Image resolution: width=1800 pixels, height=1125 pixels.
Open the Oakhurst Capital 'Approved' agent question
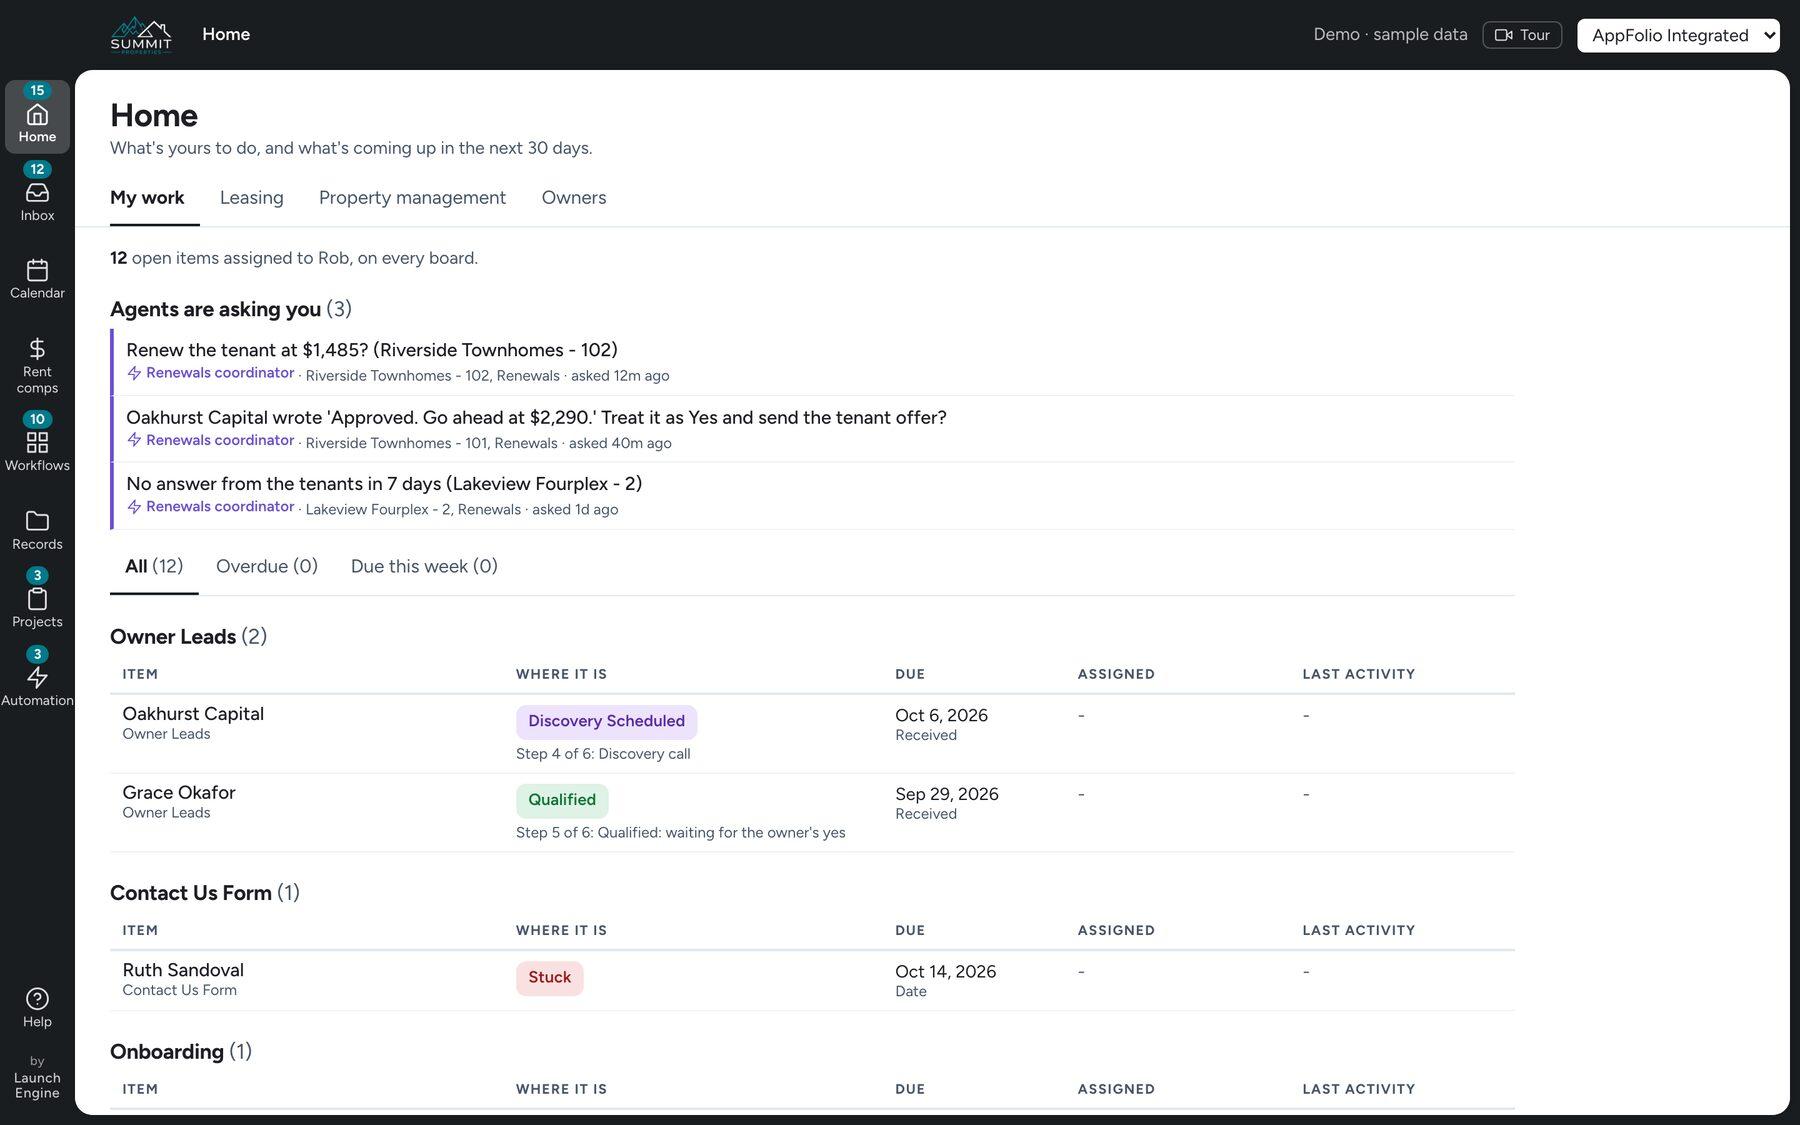point(812,429)
